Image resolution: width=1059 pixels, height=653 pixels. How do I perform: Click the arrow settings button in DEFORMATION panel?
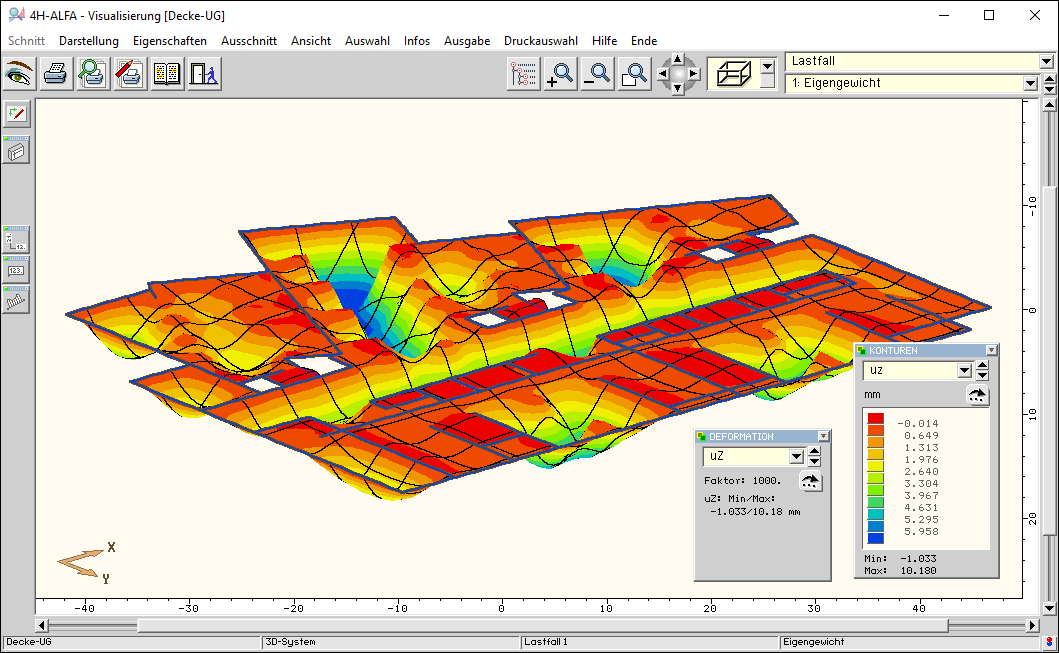(x=811, y=482)
